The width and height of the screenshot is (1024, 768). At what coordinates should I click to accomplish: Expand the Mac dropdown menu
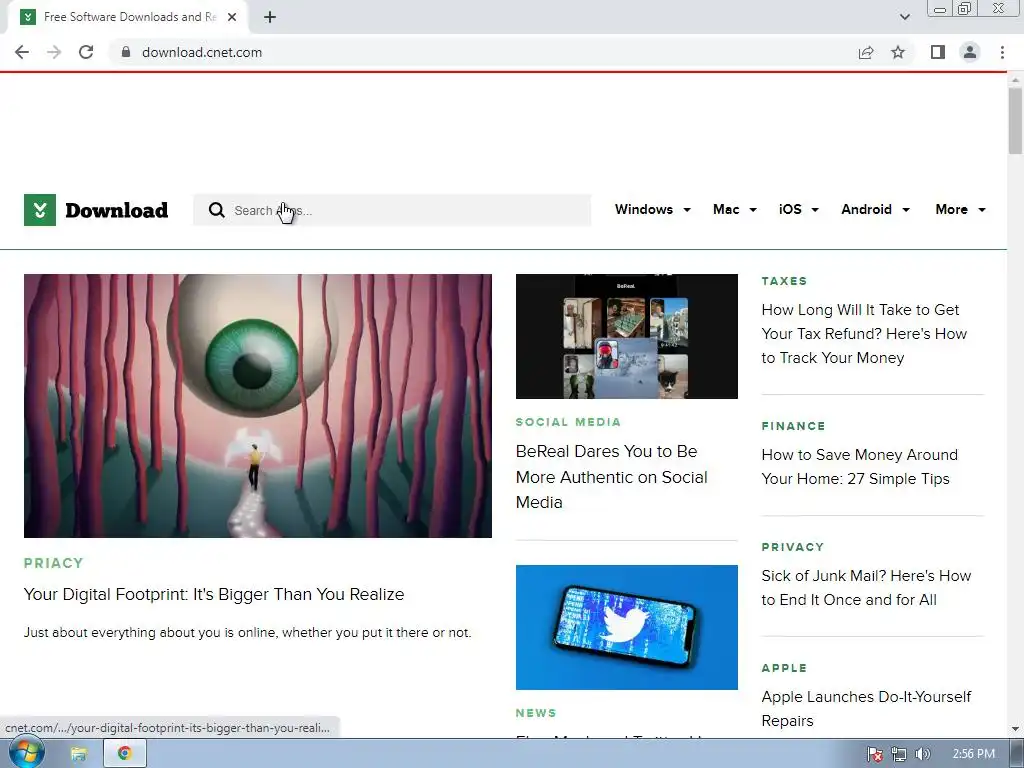click(735, 210)
